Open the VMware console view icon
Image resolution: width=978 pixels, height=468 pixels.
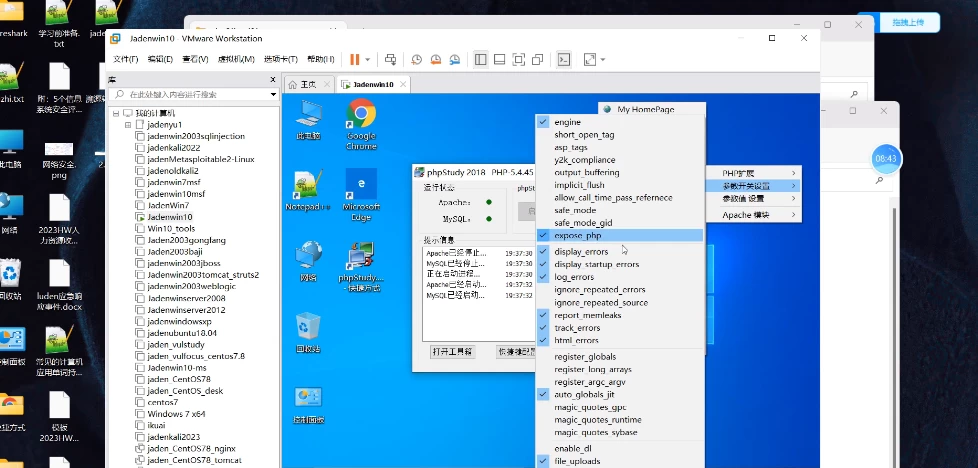(564, 60)
